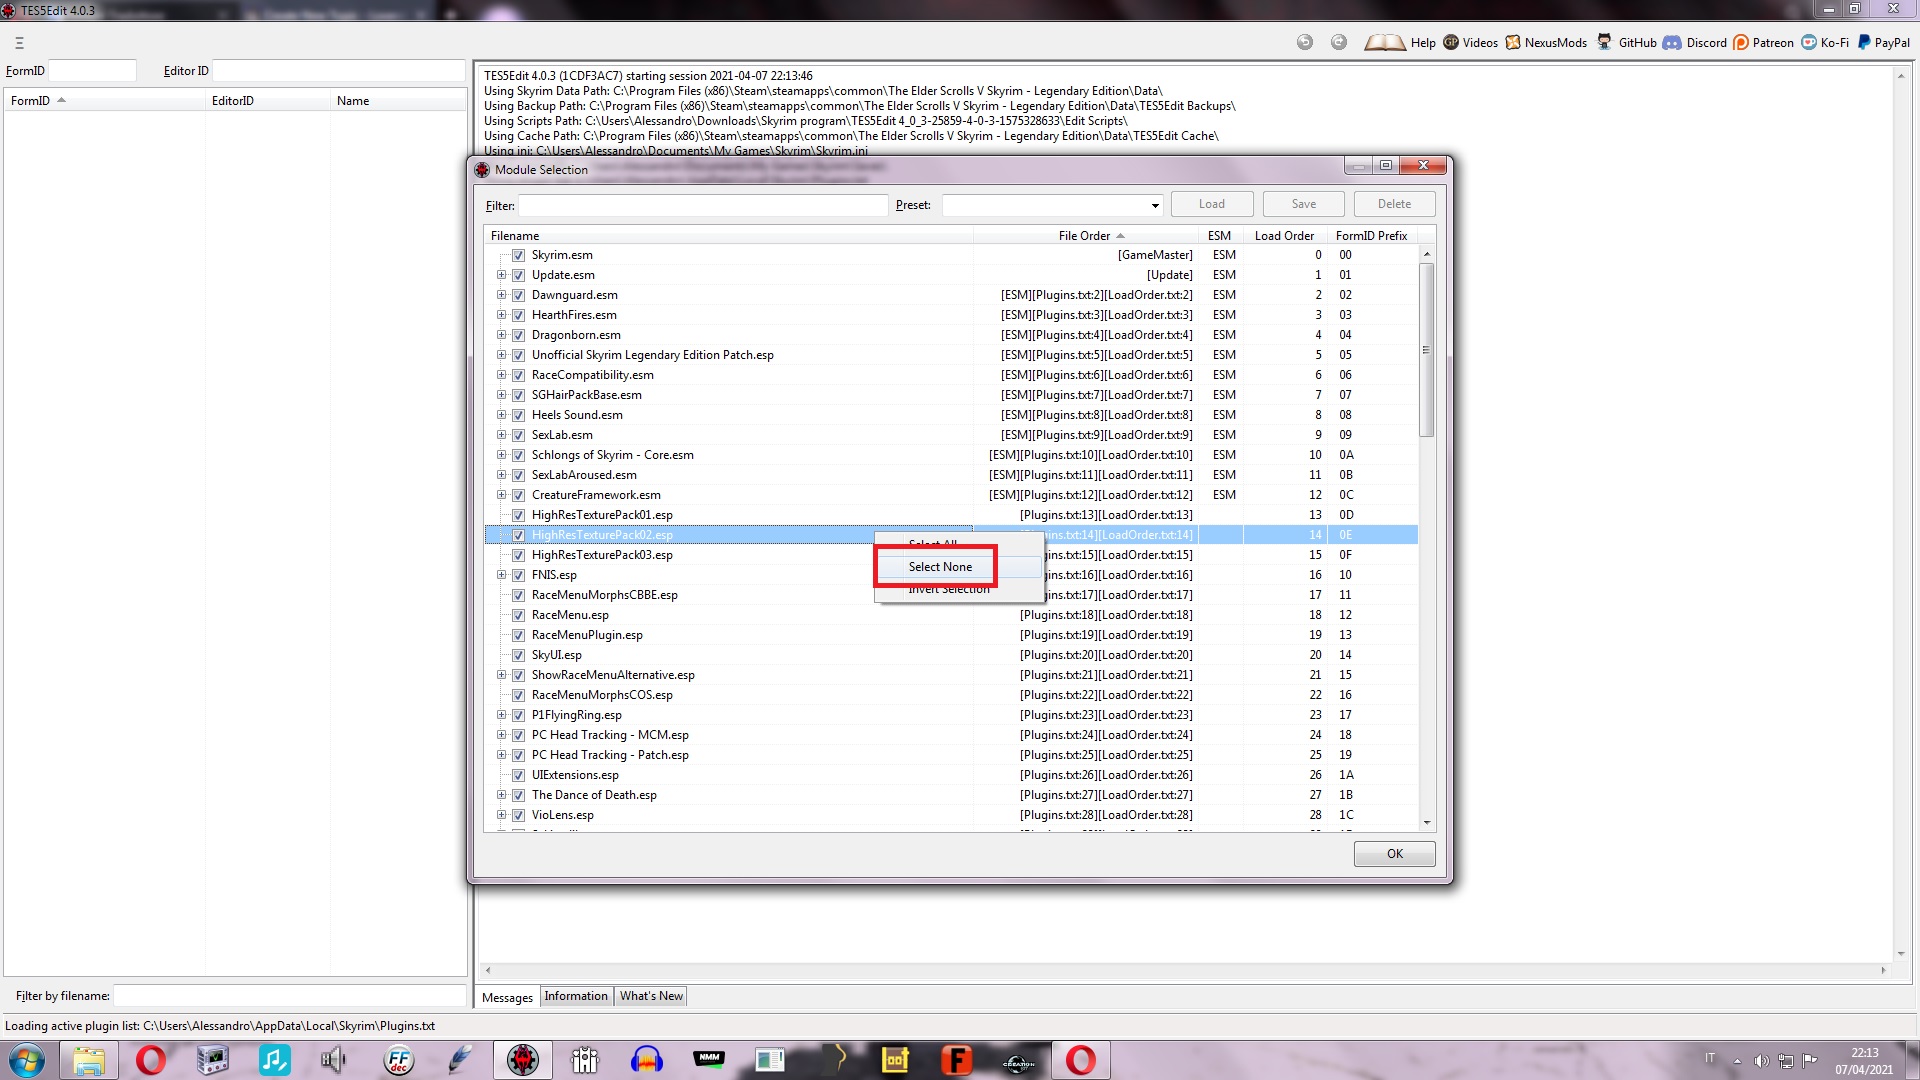Image resolution: width=1920 pixels, height=1080 pixels.
Task: Toggle the Dragonborn.esm checkbox
Action: pos(518,335)
